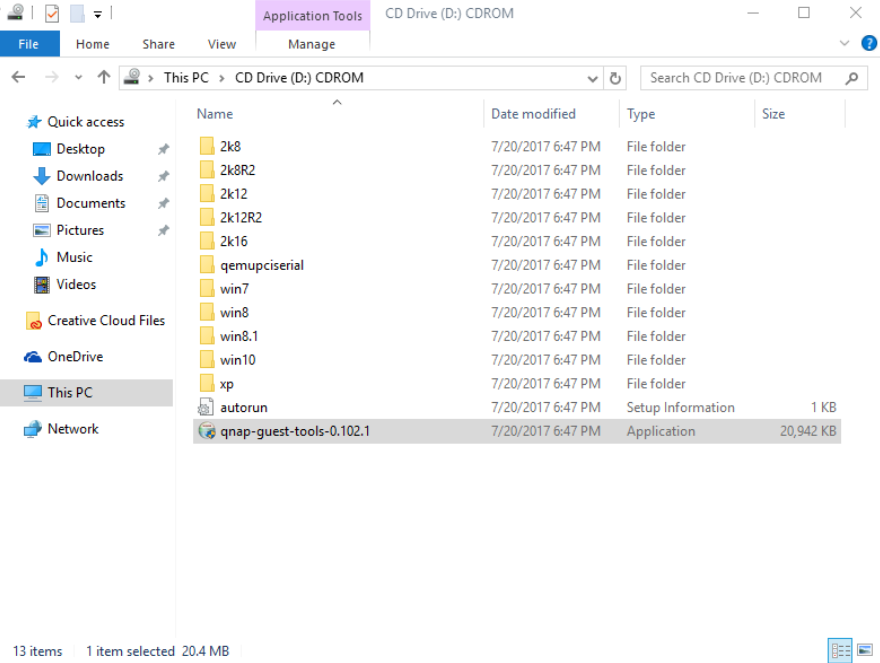880x663 pixels.
Task: Switch to details view in status bar
Action: [x=840, y=651]
